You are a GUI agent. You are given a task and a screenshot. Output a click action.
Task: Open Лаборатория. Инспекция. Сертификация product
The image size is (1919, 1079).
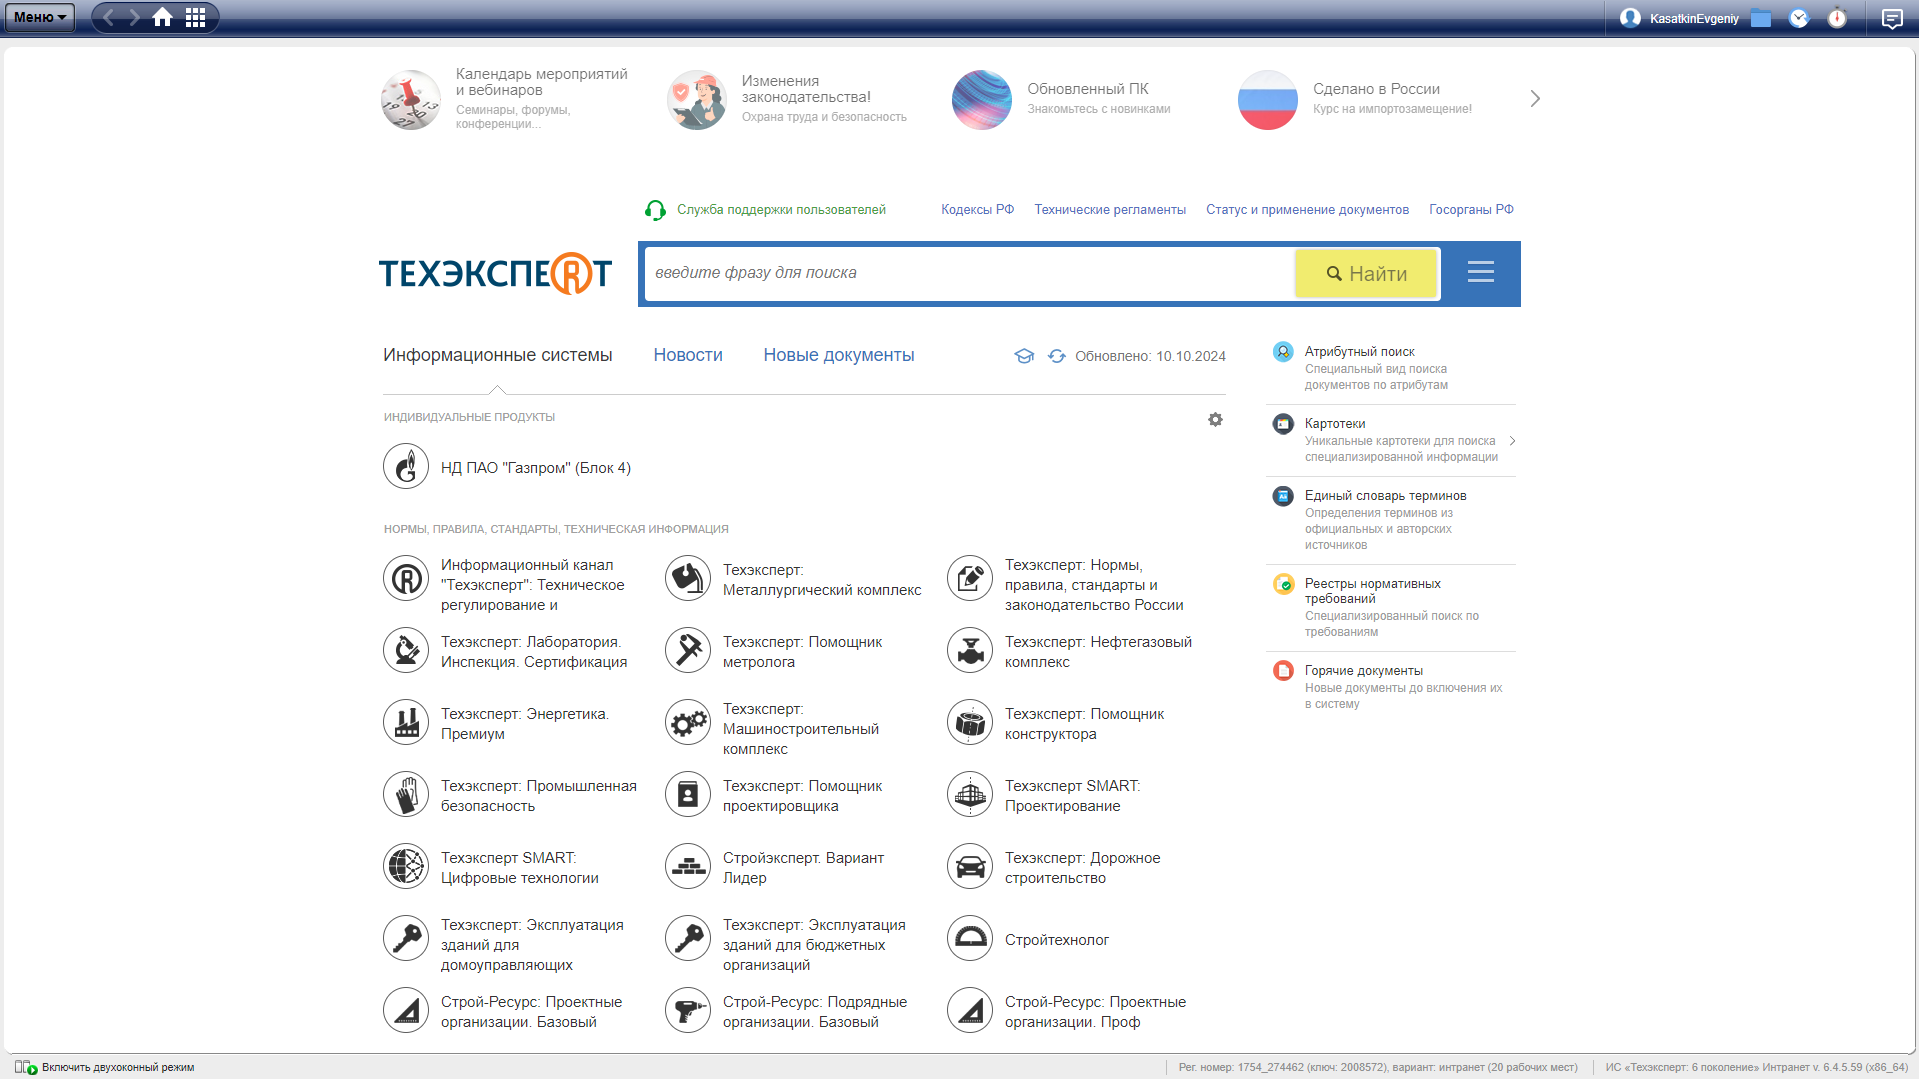[508, 652]
